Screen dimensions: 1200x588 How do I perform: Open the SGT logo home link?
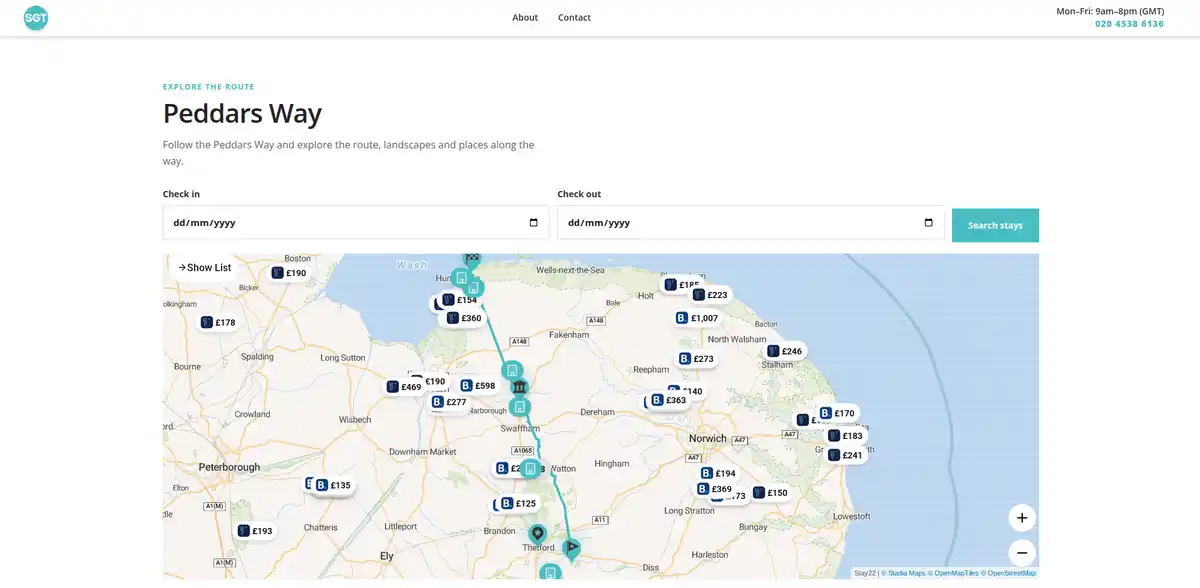point(36,18)
